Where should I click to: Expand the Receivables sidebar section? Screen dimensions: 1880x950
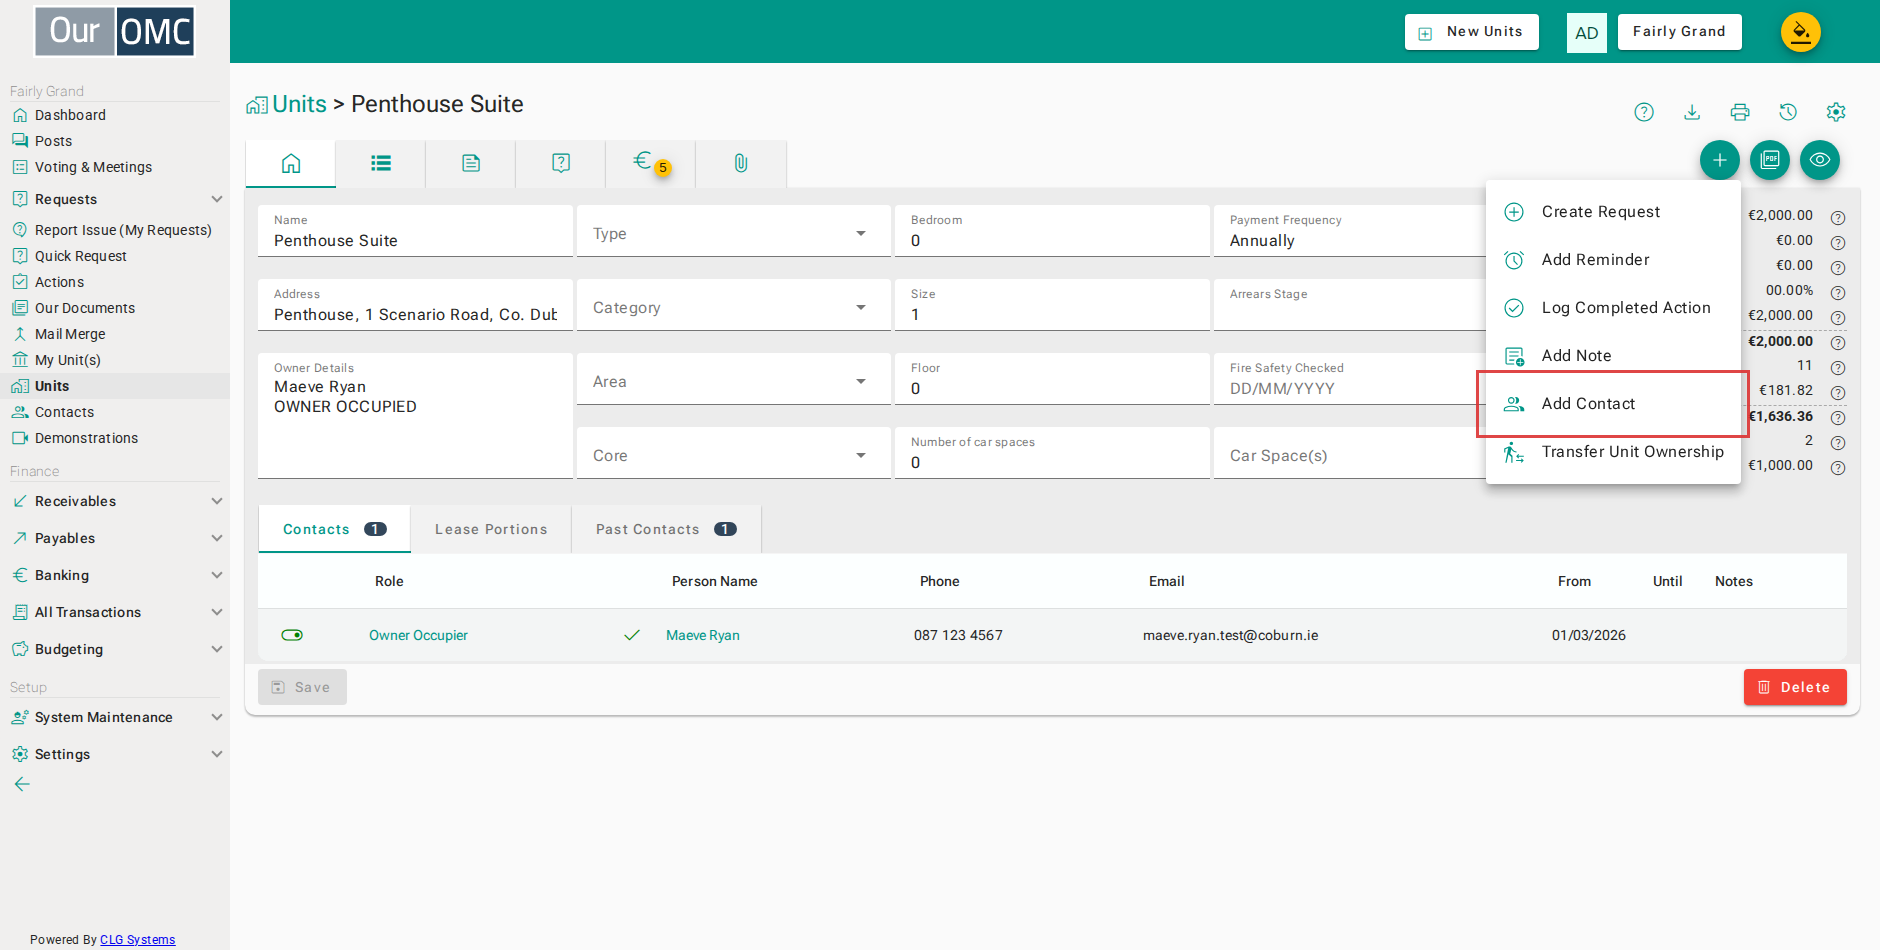[115, 501]
